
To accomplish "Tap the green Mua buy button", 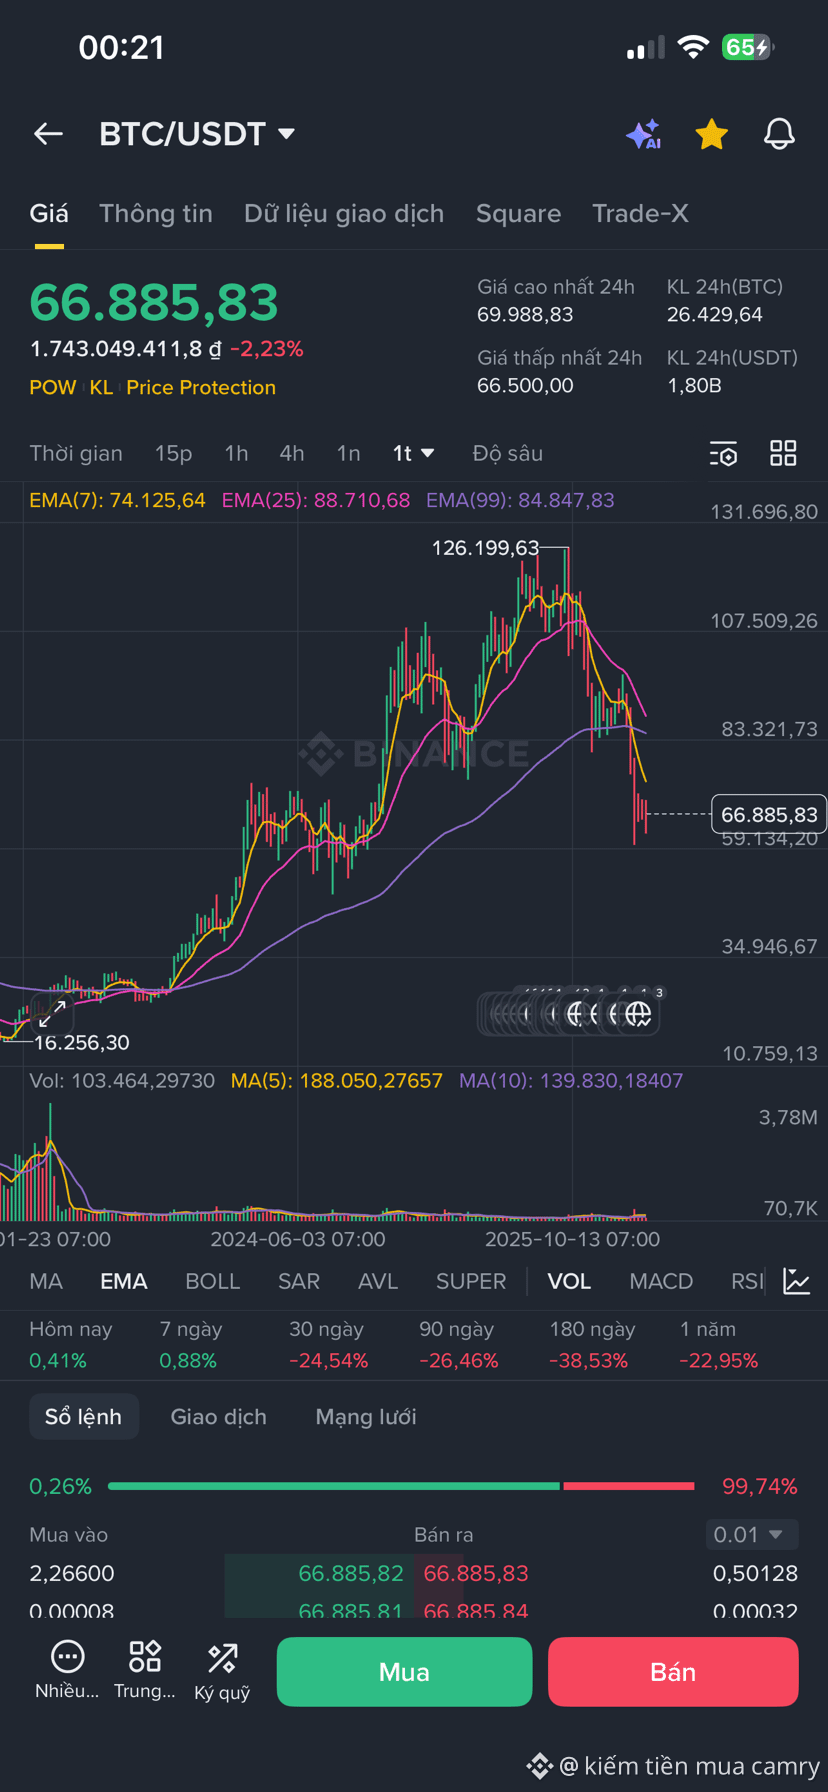I will click(x=404, y=1671).
